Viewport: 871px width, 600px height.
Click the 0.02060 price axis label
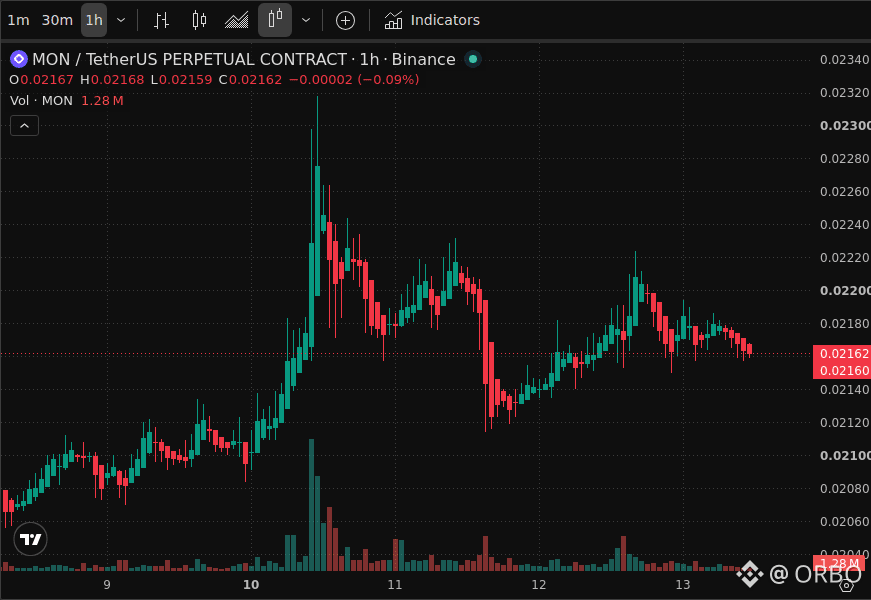tap(845, 522)
